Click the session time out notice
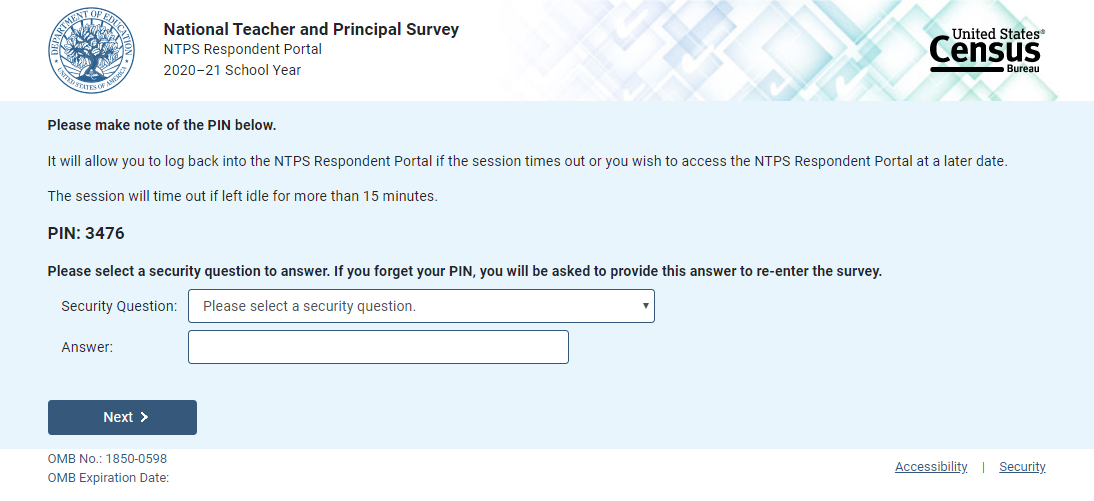The width and height of the screenshot is (1094, 501). tap(242, 196)
